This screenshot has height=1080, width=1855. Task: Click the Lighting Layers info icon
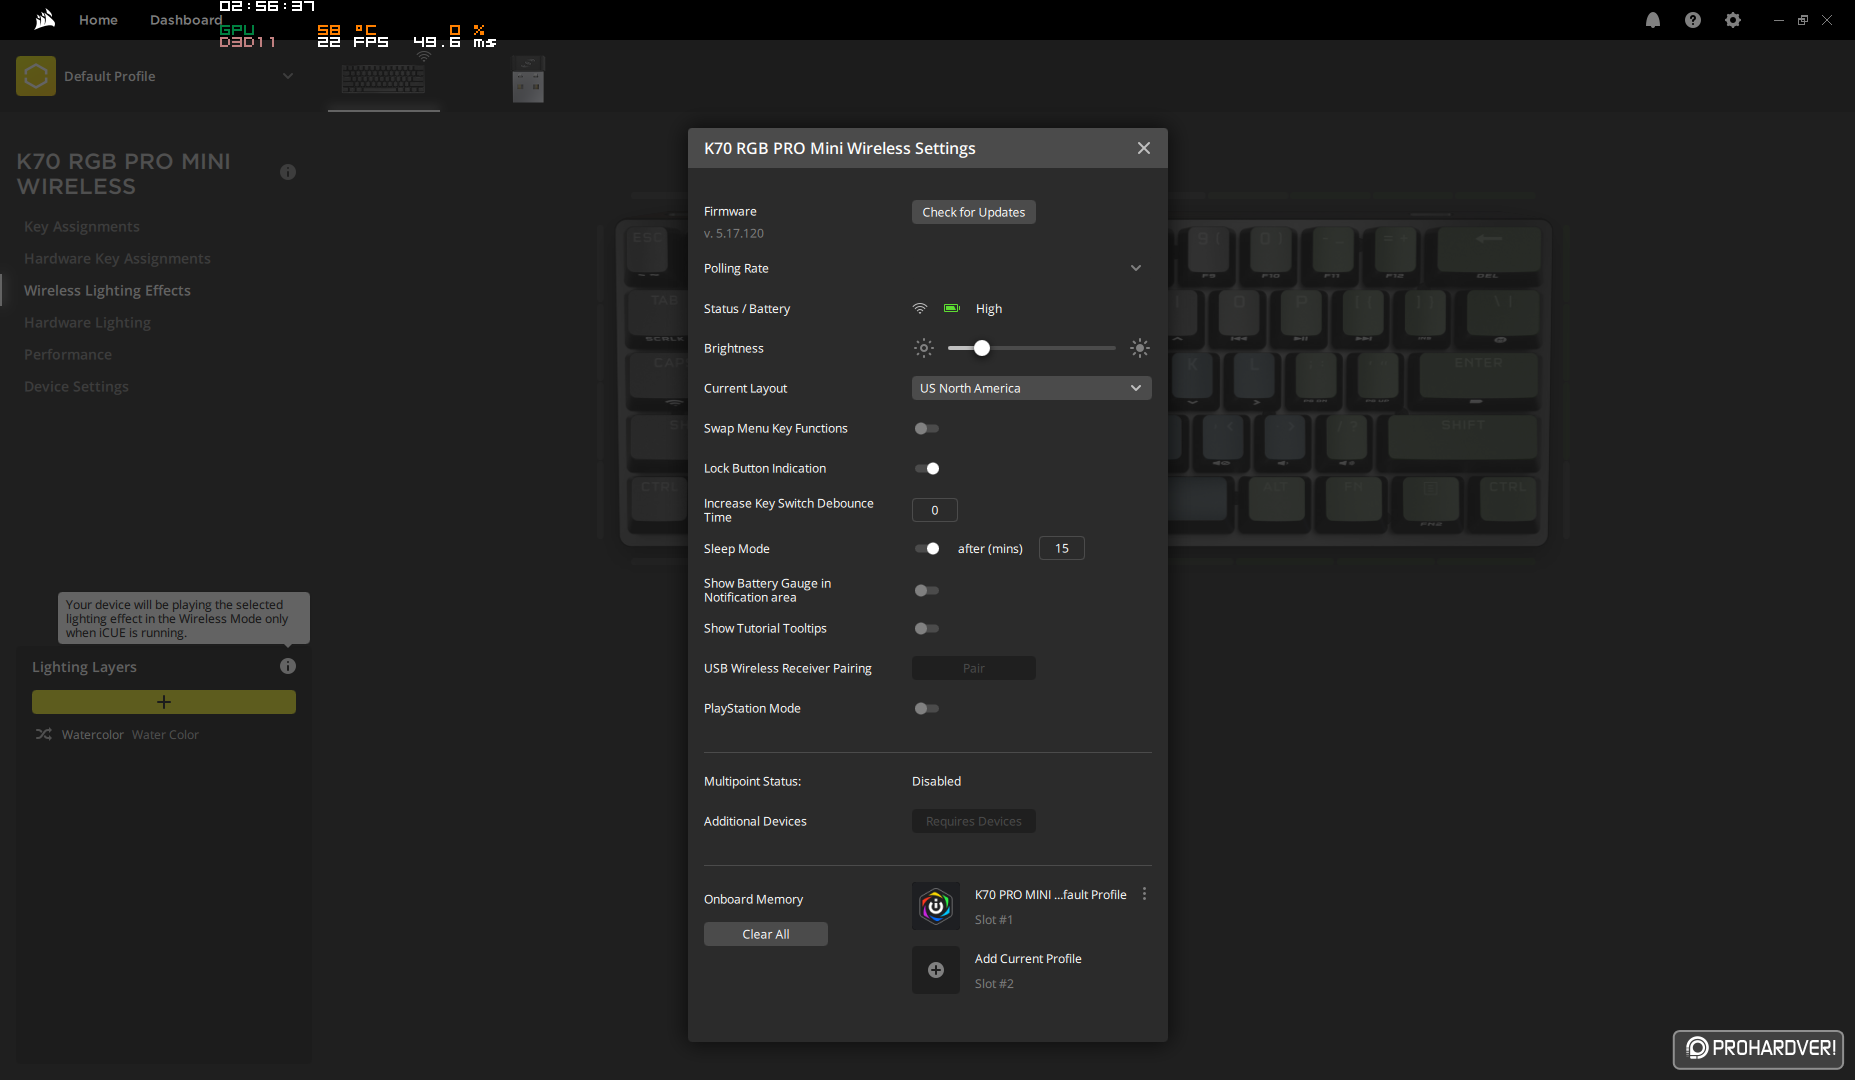pos(288,666)
